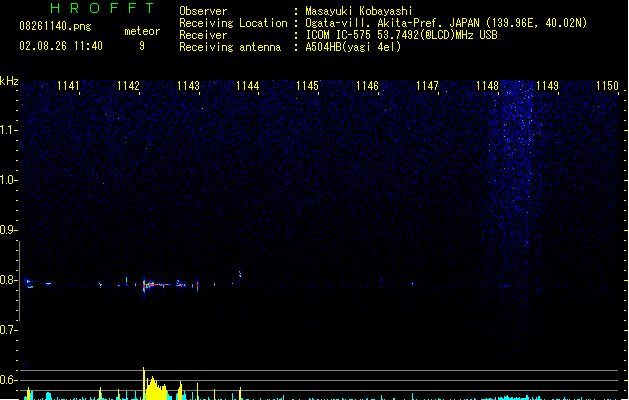
Task: Click the 0.7 kHz frequency axis label
Action: coord(8,330)
